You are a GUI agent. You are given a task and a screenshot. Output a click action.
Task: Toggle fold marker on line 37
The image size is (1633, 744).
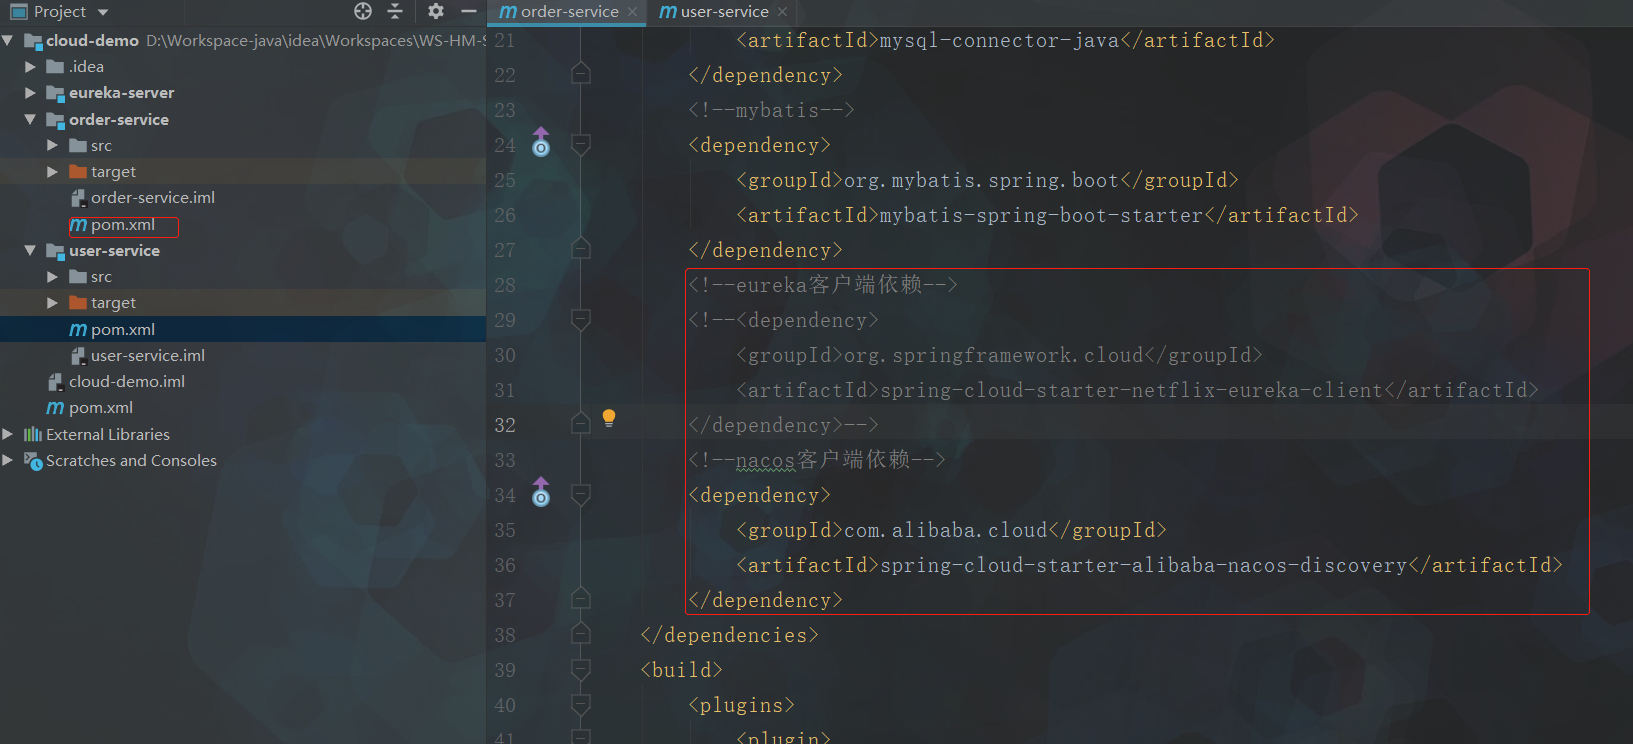point(580,599)
